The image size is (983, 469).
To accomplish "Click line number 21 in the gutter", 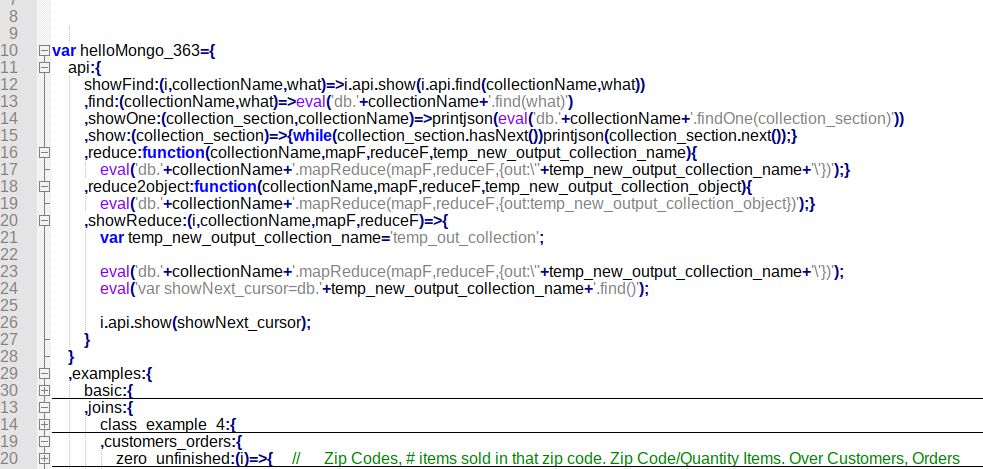I will tap(11, 238).
